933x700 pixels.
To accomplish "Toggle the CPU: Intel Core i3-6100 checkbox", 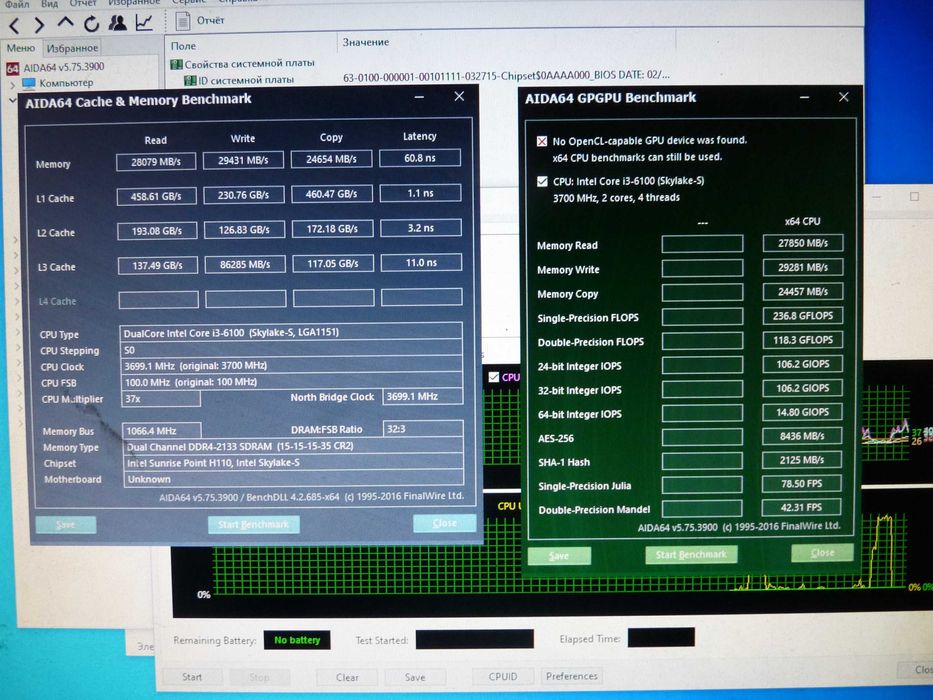I will coord(542,181).
